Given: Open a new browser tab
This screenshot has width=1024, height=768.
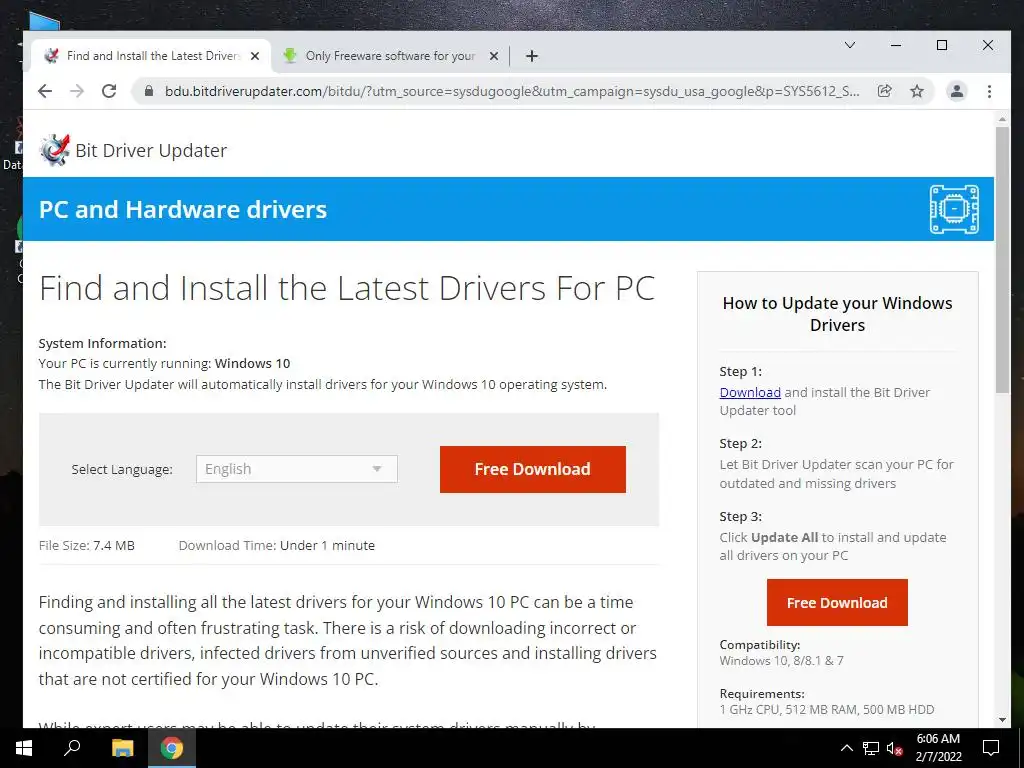Looking at the screenshot, I should [532, 56].
